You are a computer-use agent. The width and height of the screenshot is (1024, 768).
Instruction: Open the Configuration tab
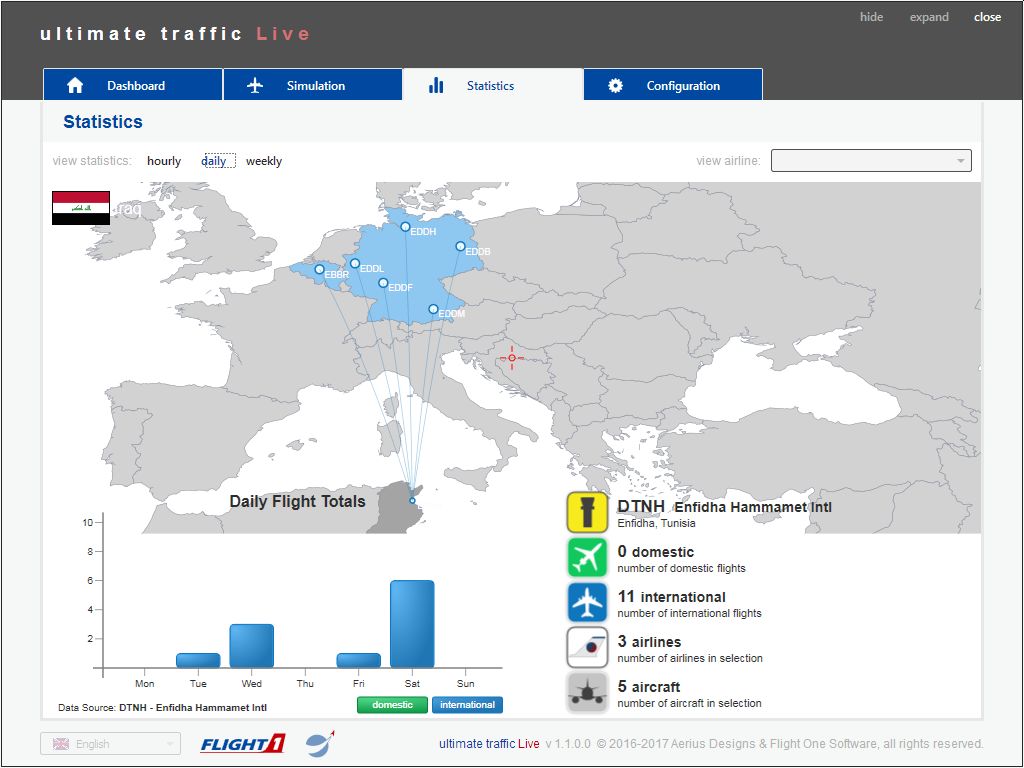pyautogui.click(x=672, y=85)
